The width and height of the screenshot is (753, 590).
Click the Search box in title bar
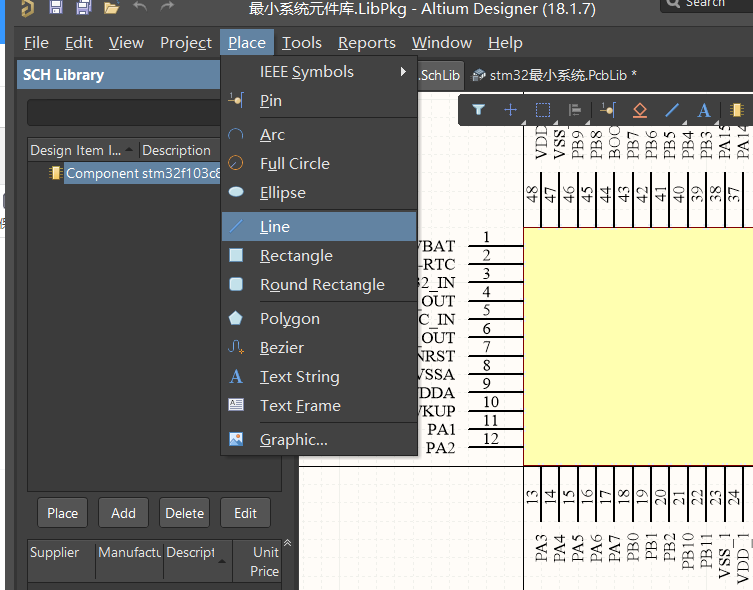(707, 5)
